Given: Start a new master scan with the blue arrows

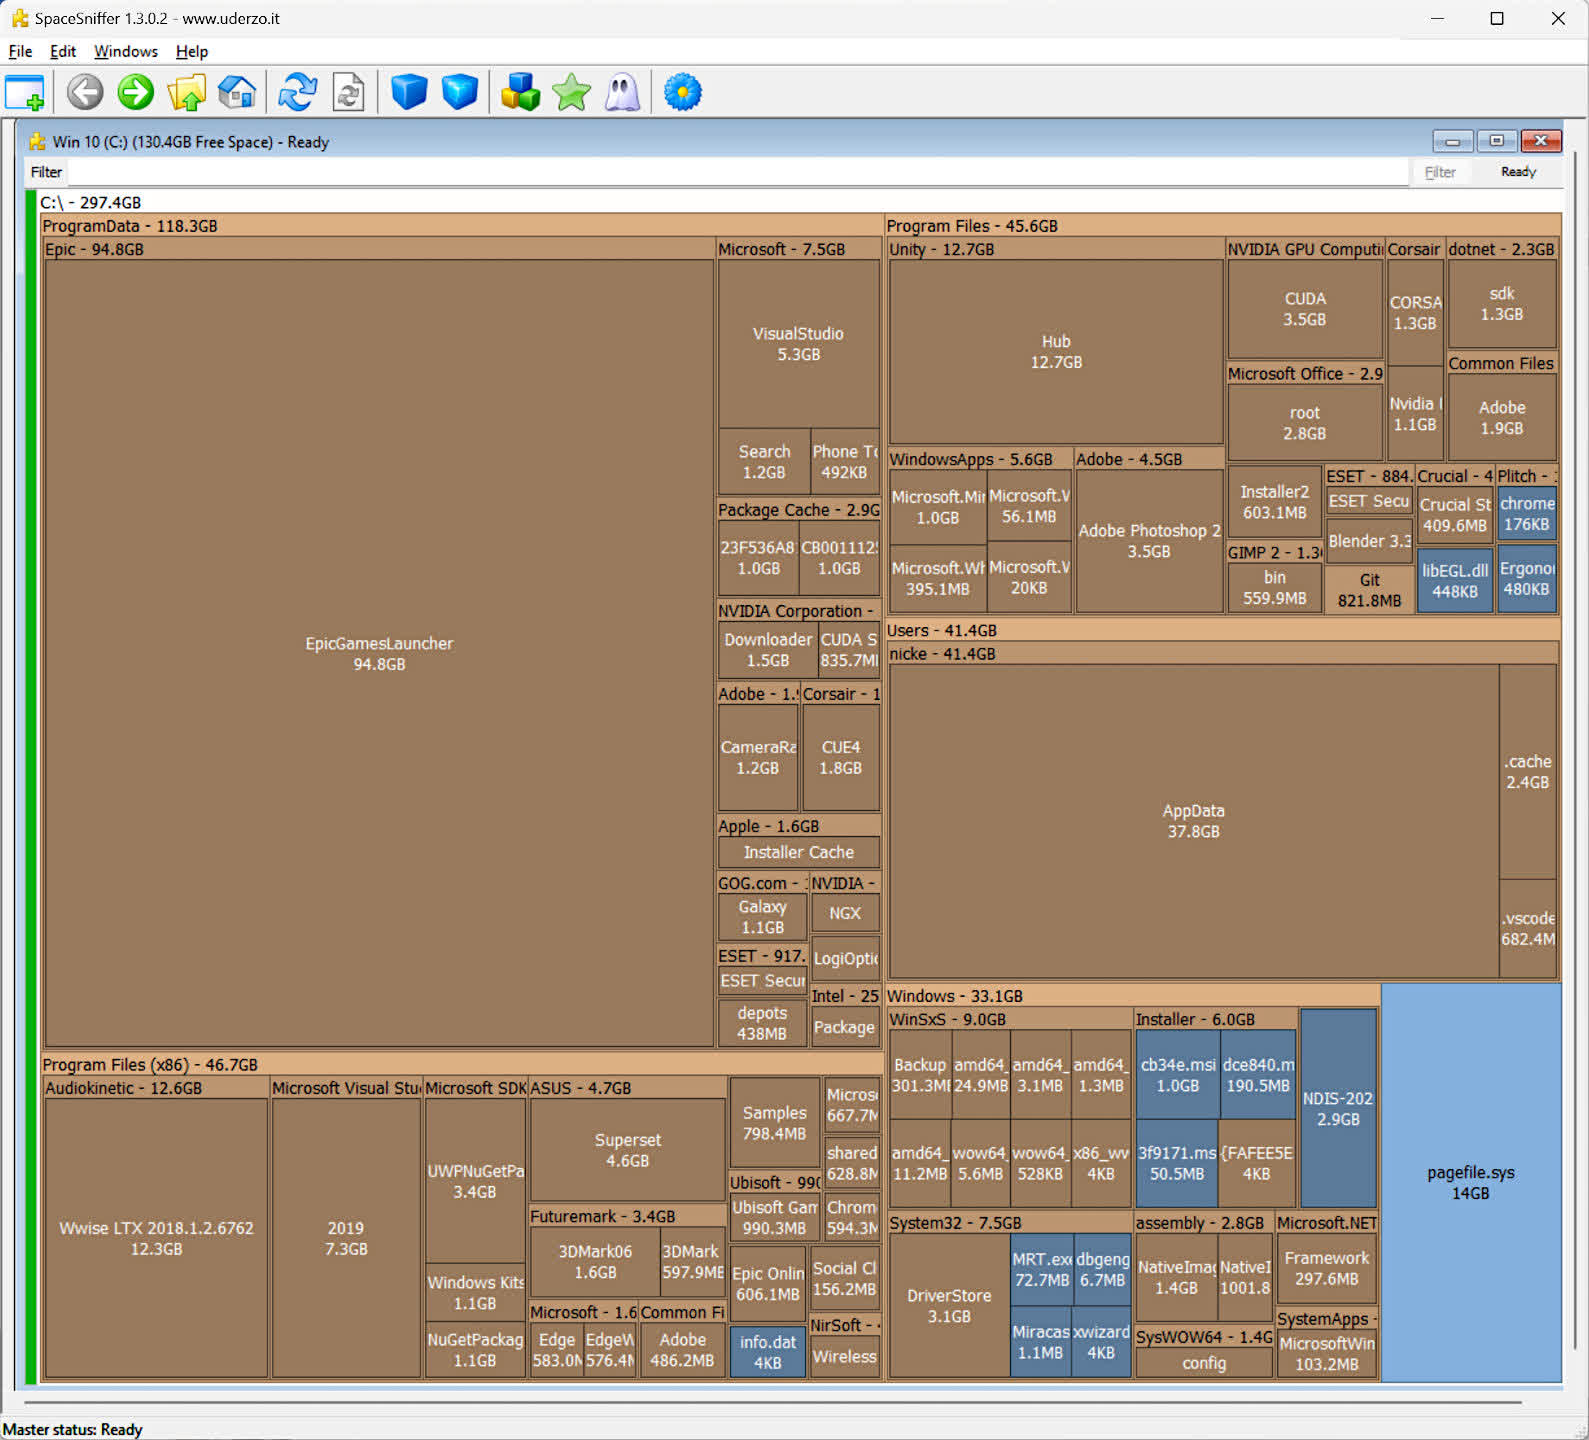Looking at the screenshot, I should pos(298,93).
